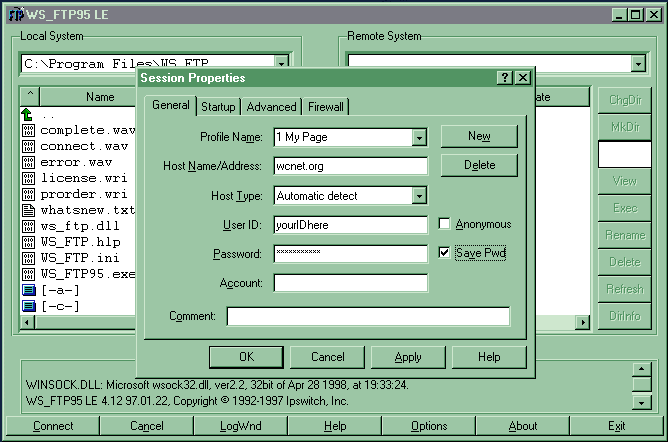The image size is (668, 442).
Task: Click the sort caret column header in local list
Action: click(30, 96)
